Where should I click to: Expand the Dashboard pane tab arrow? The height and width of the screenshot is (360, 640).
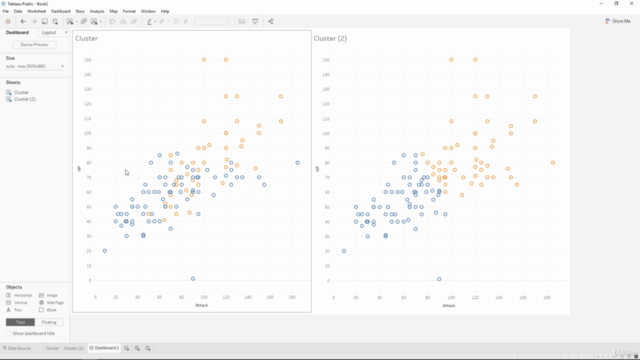click(x=66, y=32)
